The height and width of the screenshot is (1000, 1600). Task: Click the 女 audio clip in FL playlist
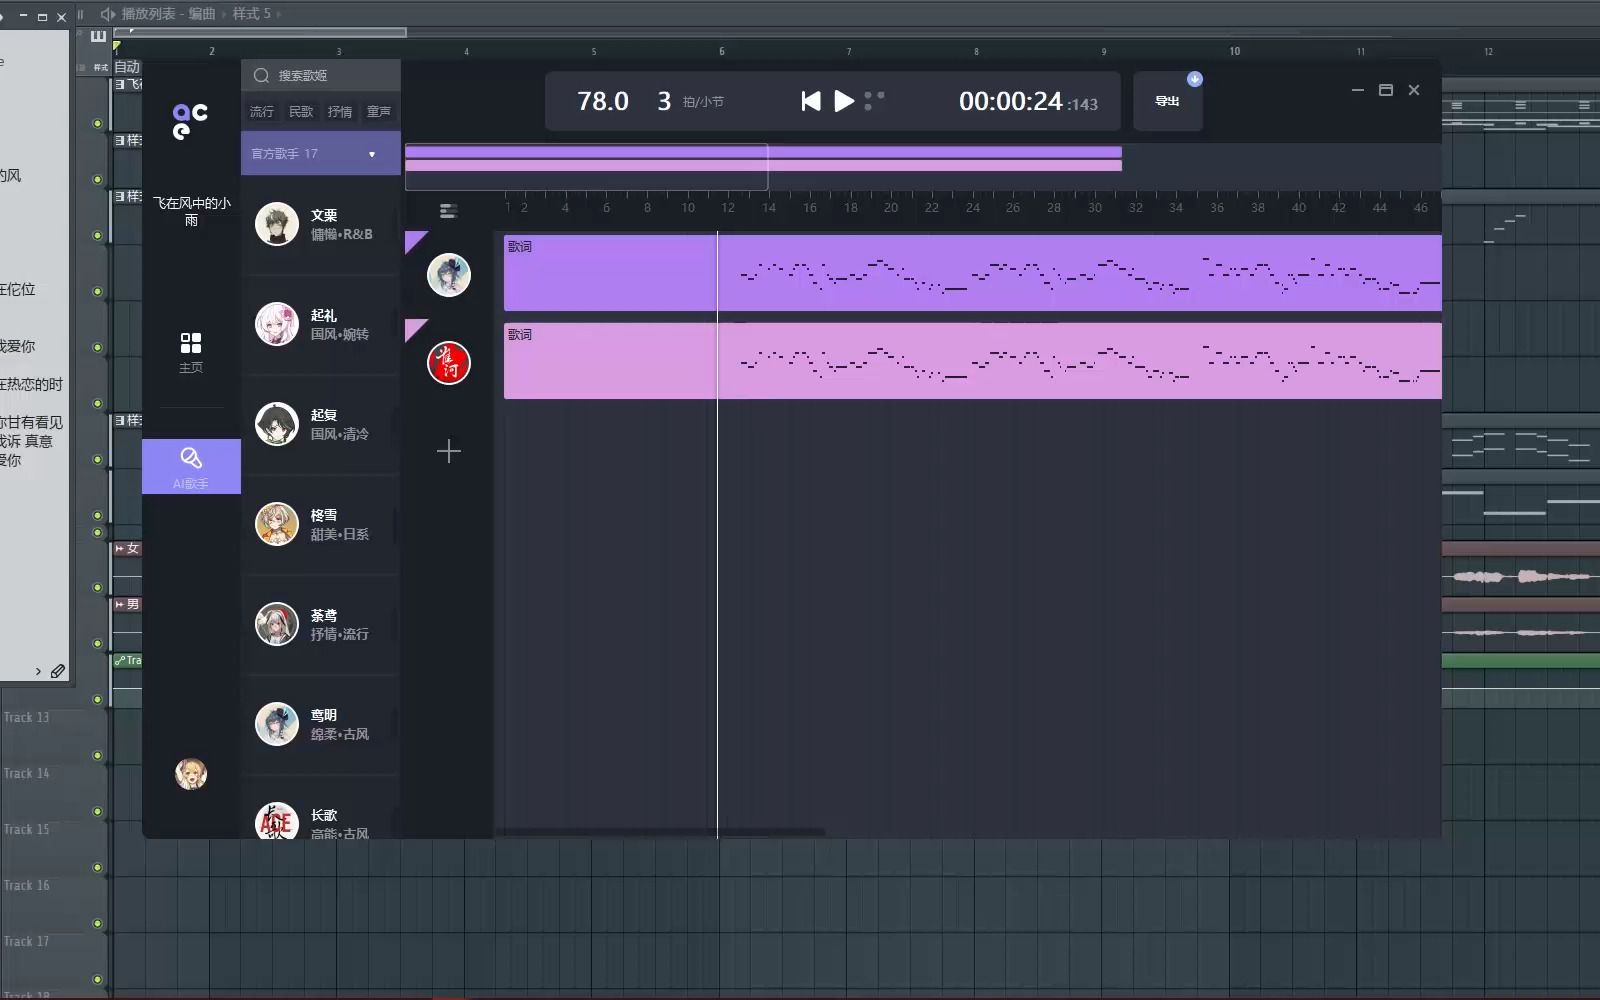[127, 548]
